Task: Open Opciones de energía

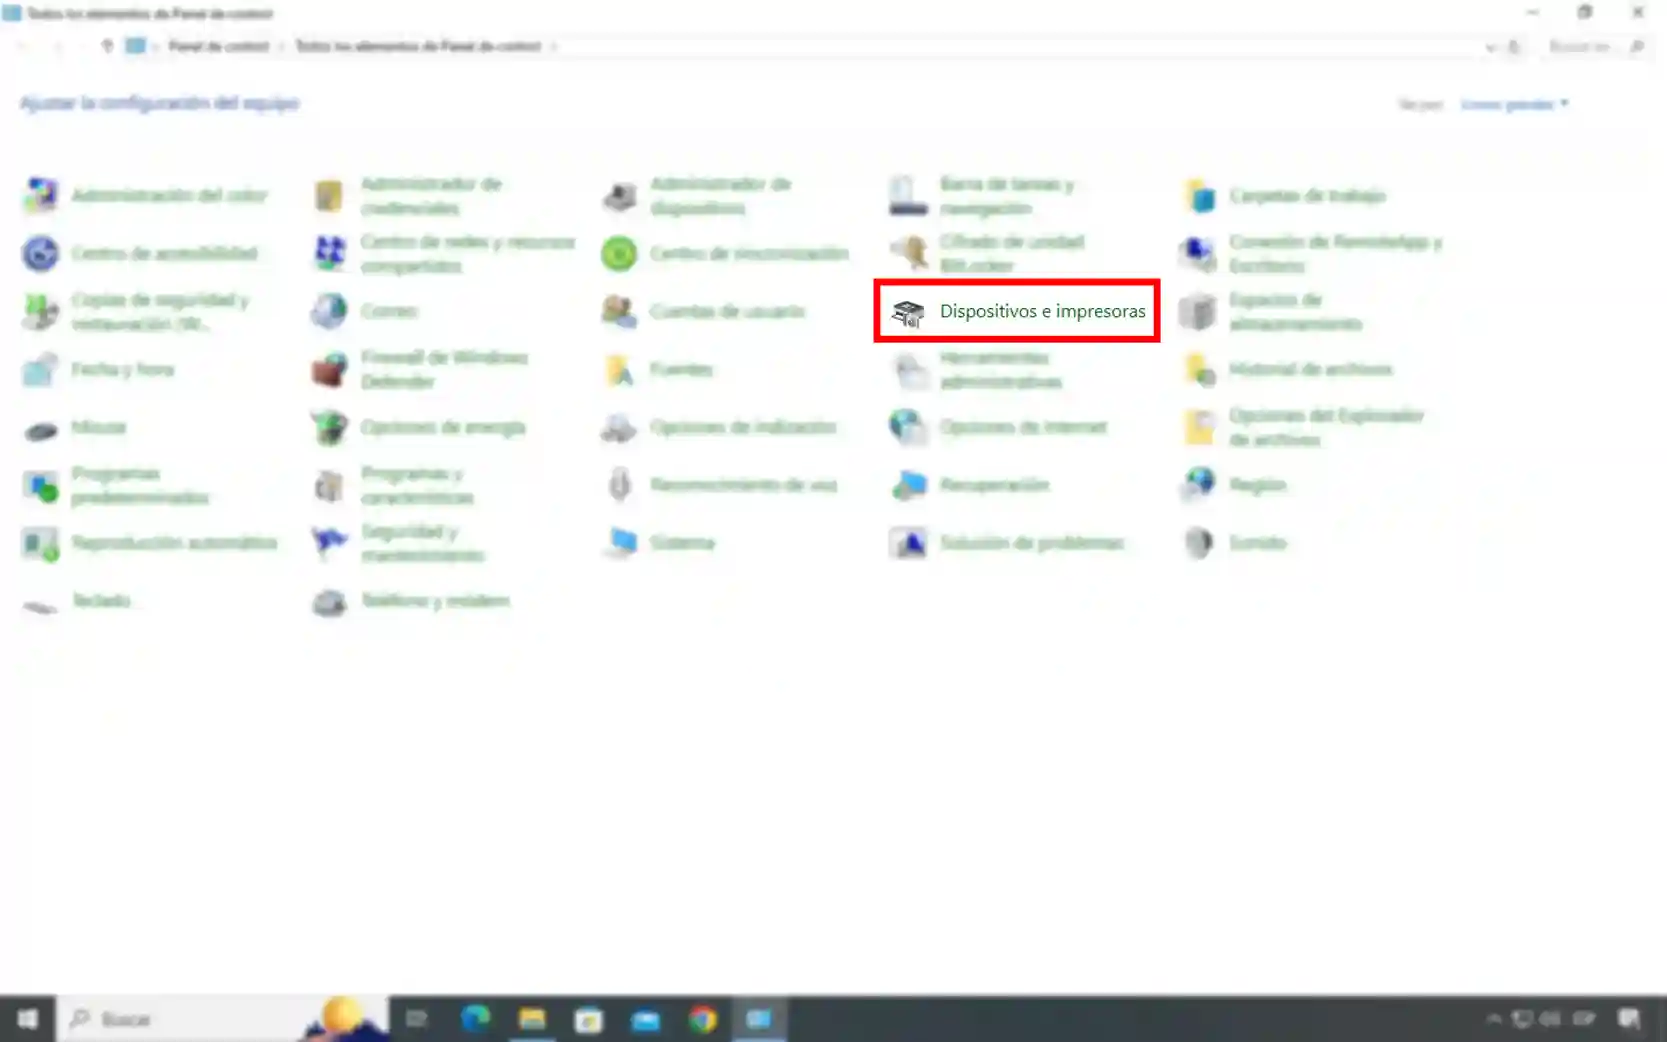Action: click(442, 427)
